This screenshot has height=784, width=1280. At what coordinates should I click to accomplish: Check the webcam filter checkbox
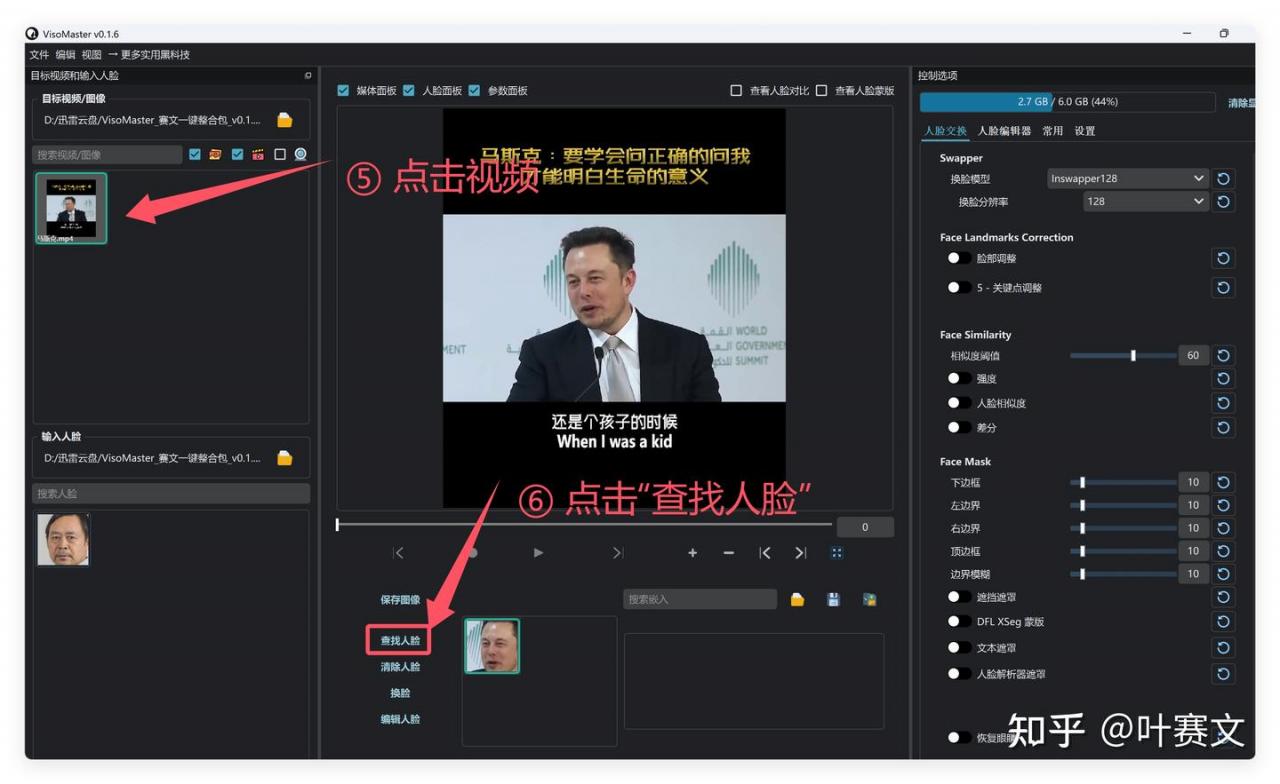[x=280, y=154]
